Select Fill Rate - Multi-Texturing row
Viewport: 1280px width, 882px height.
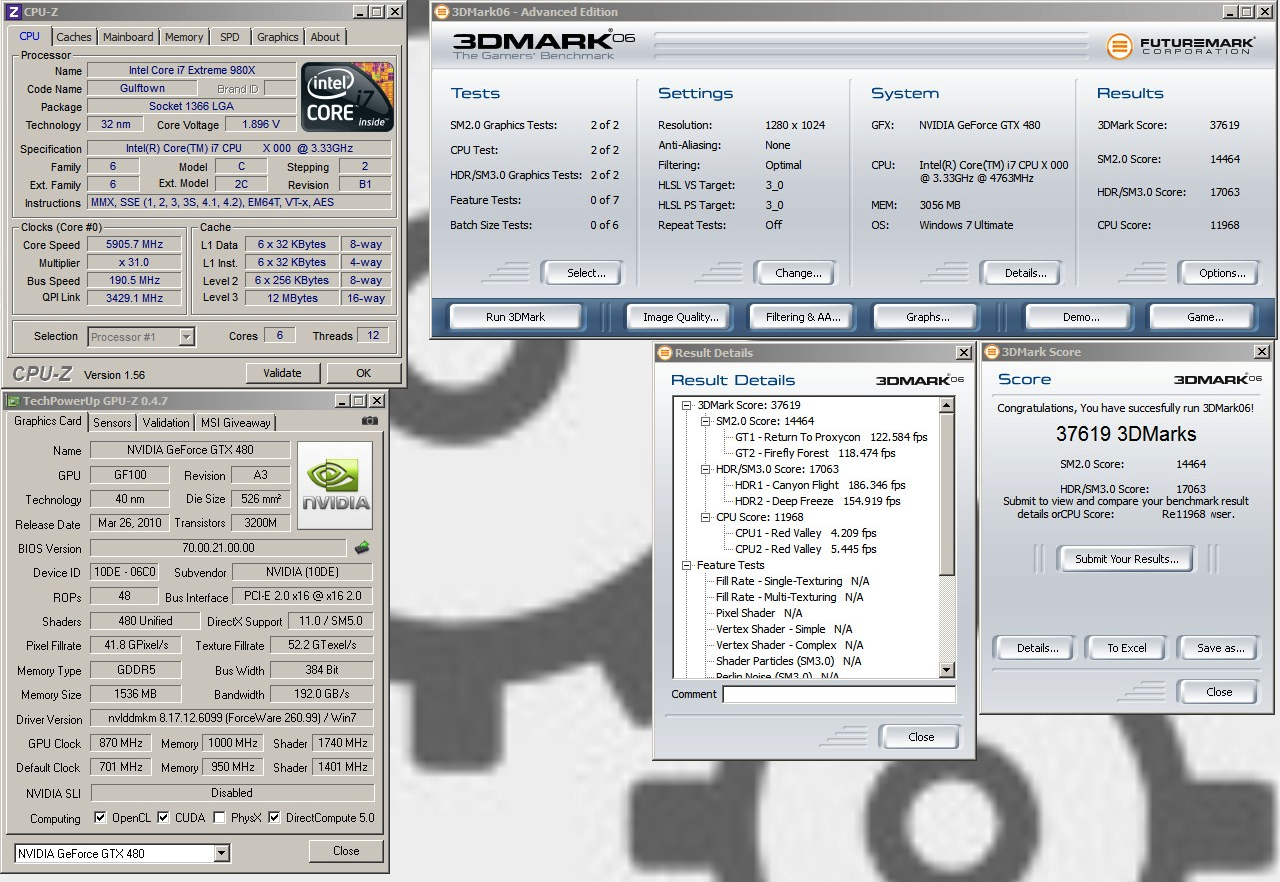789,597
